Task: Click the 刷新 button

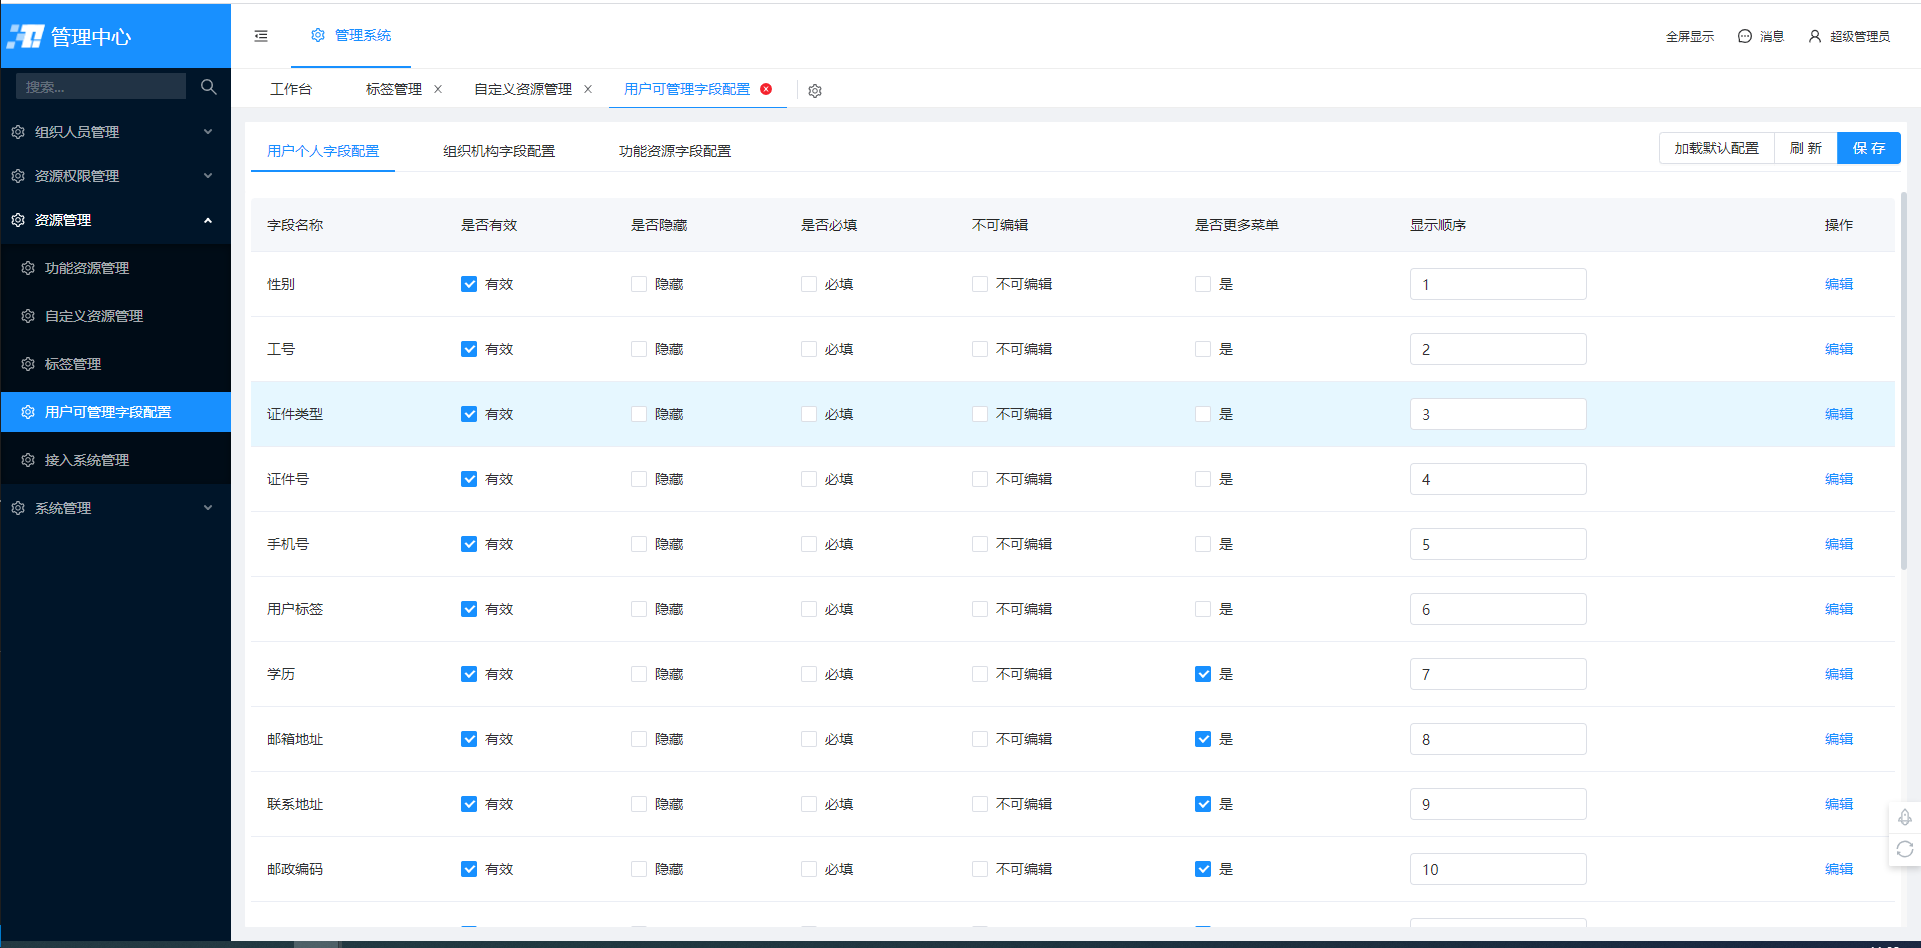Action: (x=1806, y=148)
